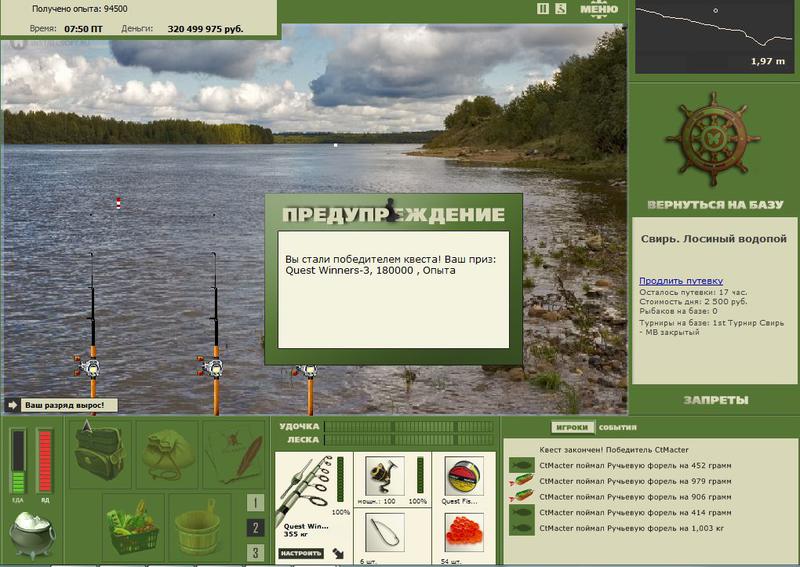
Task: Open the ЗАПРЕТЫ restrictions panel
Action: coord(715,400)
